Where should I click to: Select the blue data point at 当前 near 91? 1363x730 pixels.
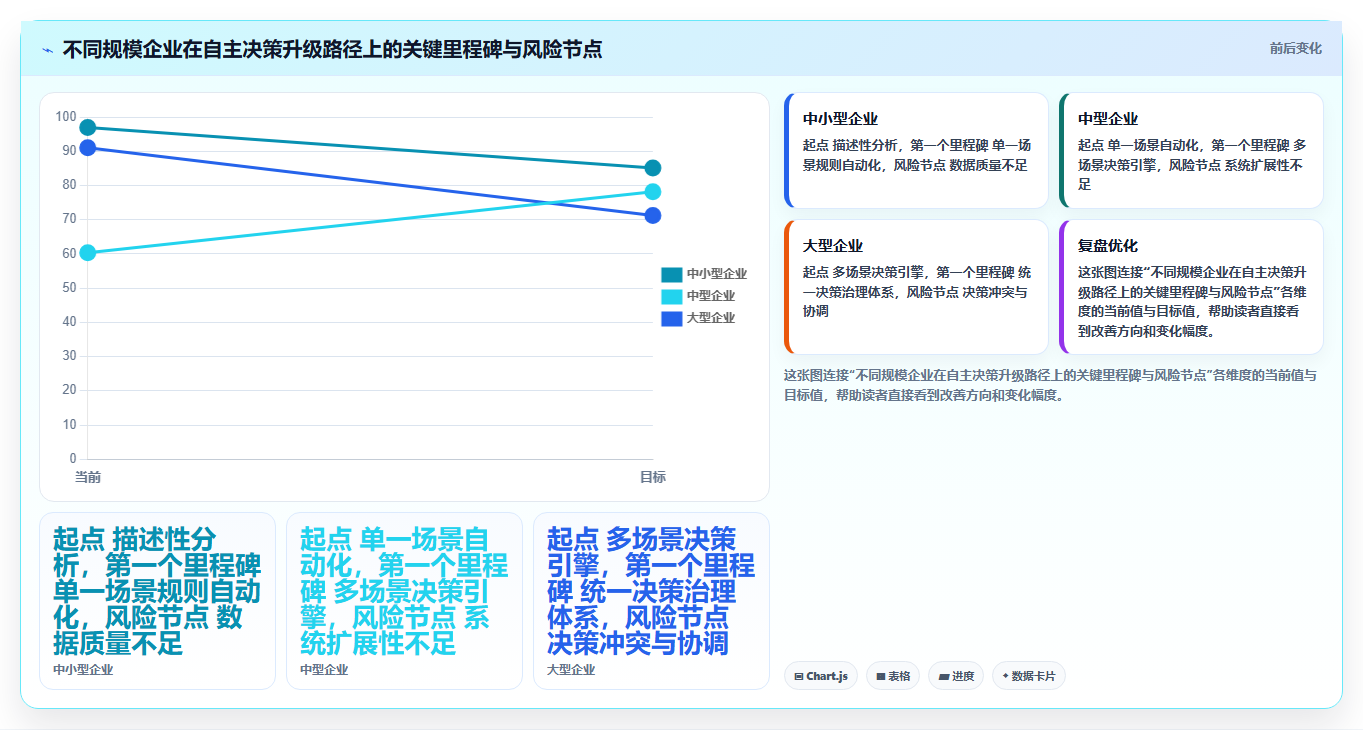click(x=88, y=148)
